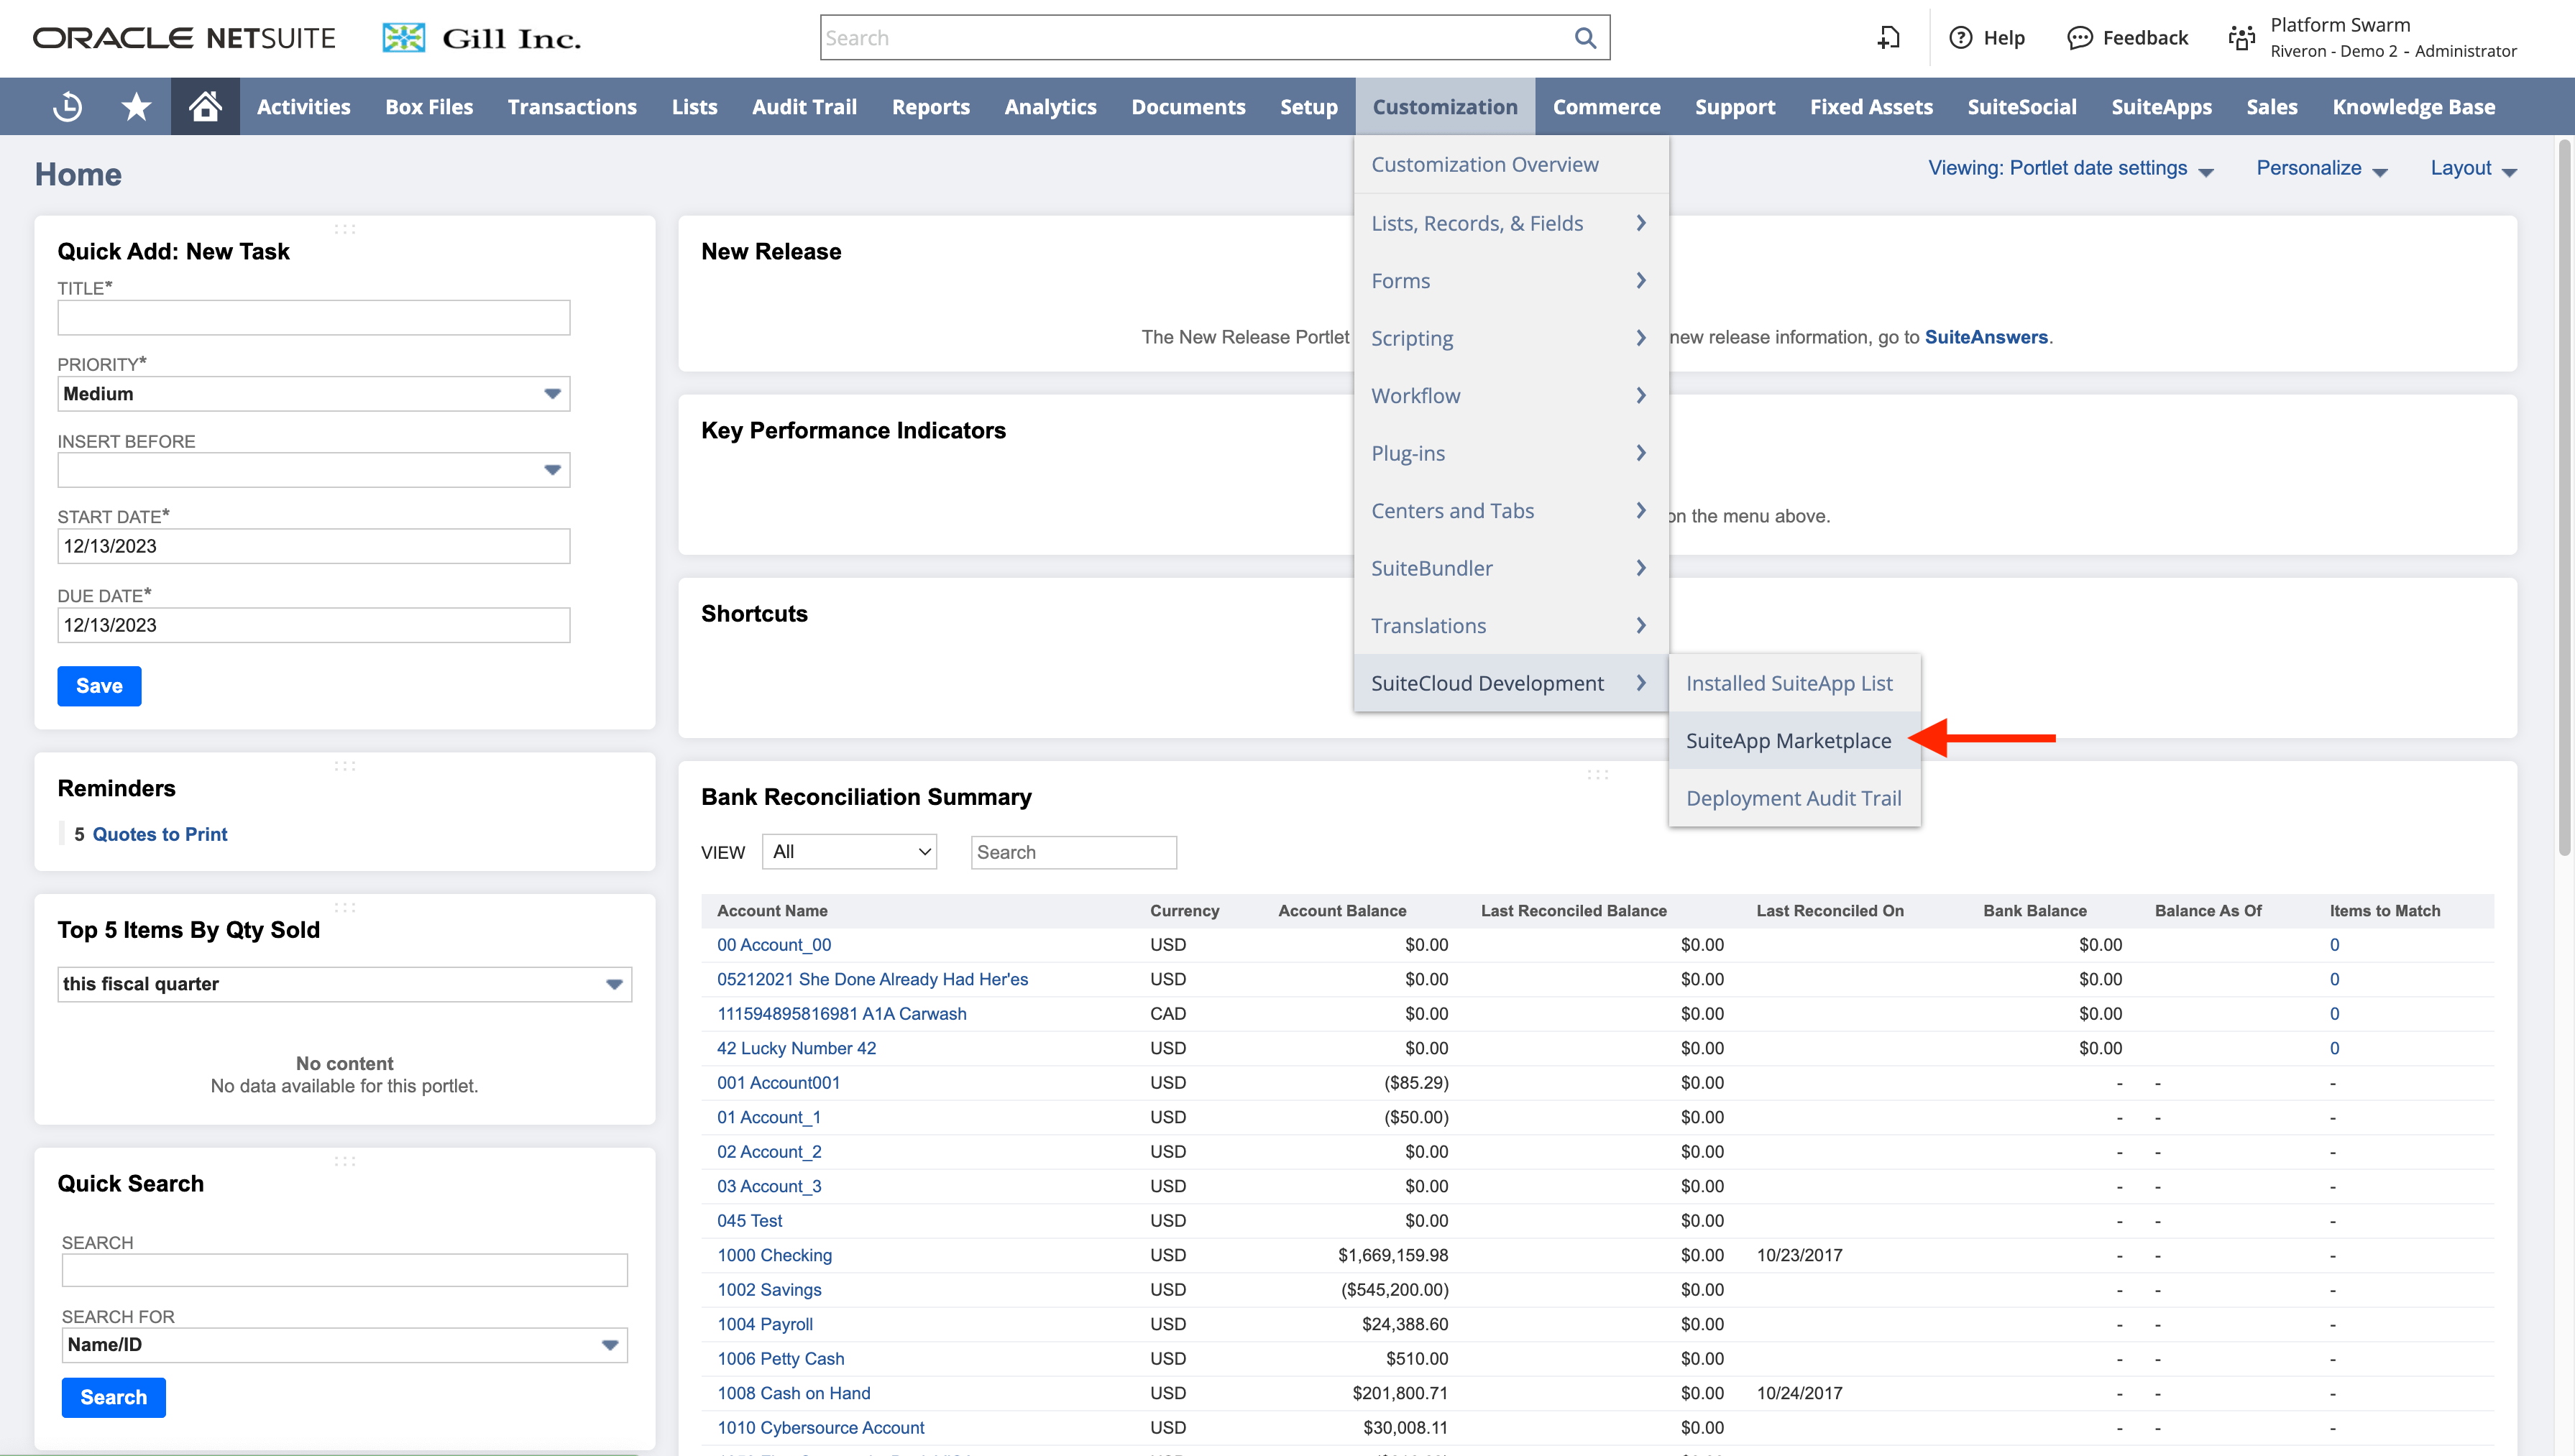Select SuiteApp Marketplace from the submenu
Image resolution: width=2575 pixels, height=1456 pixels.
(1788, 741)
